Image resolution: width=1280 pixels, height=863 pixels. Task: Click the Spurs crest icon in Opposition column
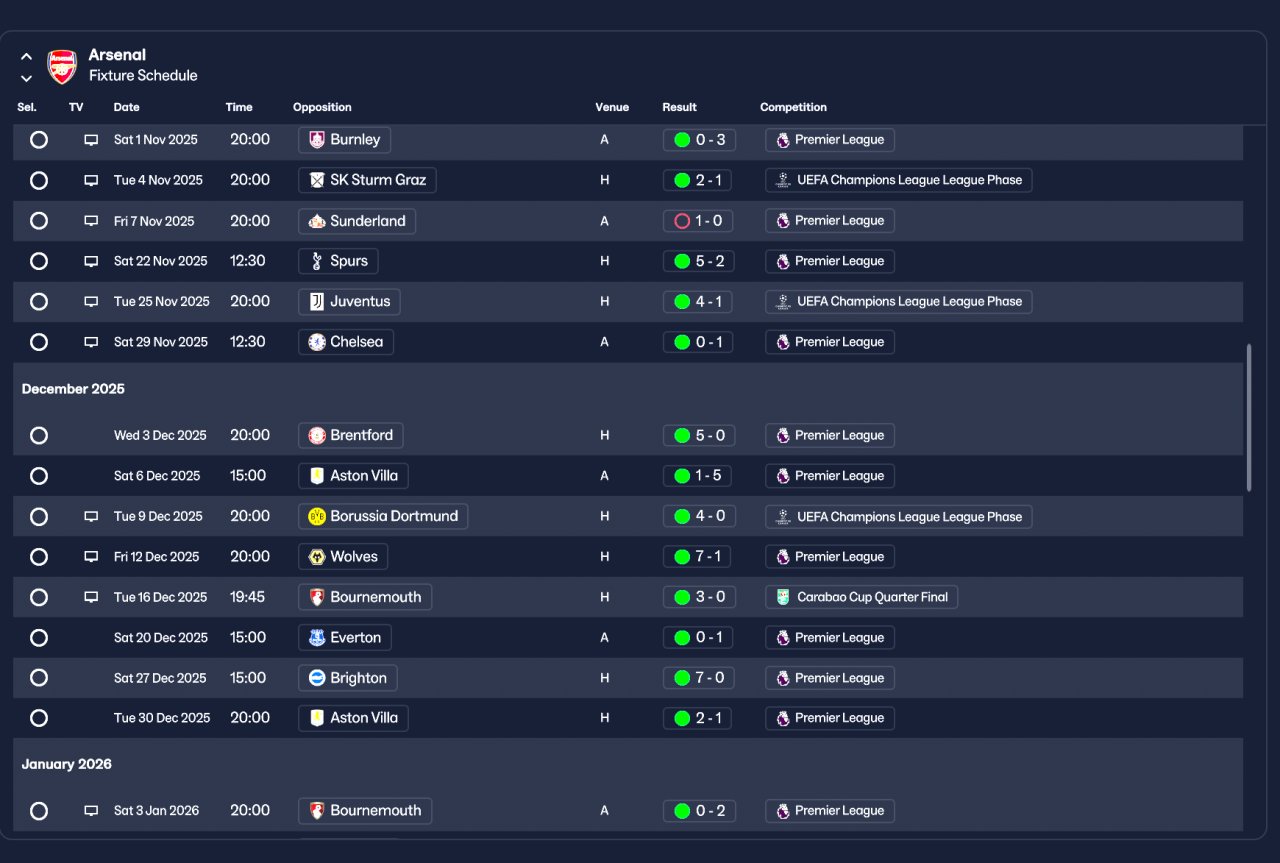(x=317, y=261)
